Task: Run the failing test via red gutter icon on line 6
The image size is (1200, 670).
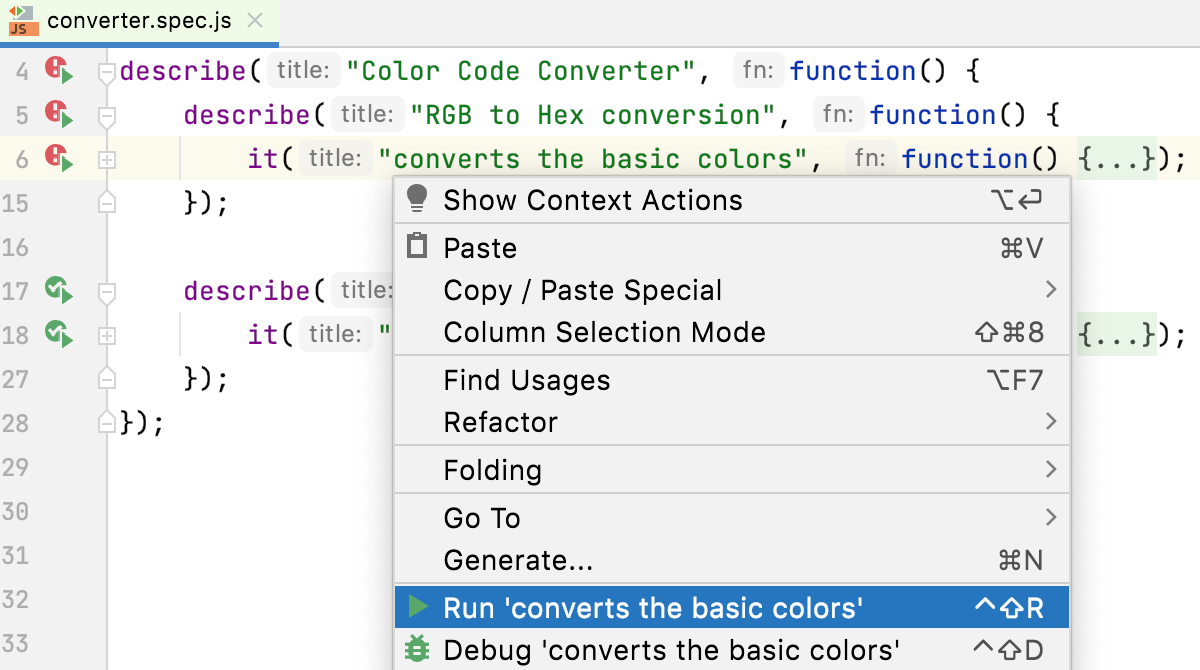Action: pyautogui.click(x=60, y=158)
